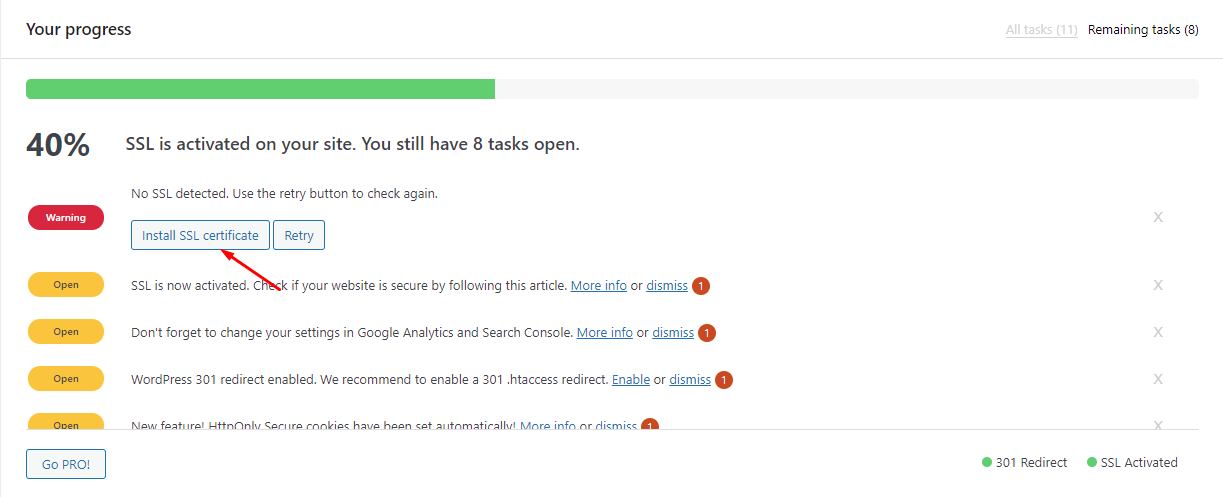Close the SSL is now activated task

pos(1158,285)
